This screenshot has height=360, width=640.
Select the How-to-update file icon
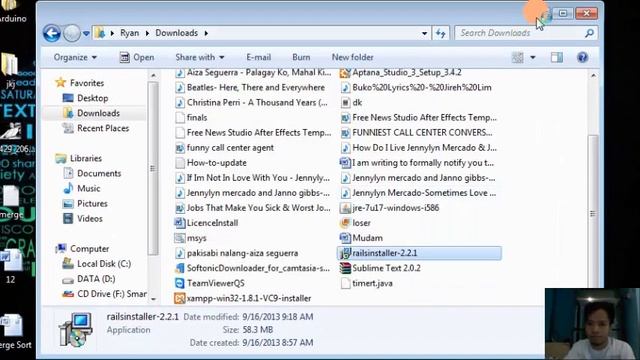point(180,163)
